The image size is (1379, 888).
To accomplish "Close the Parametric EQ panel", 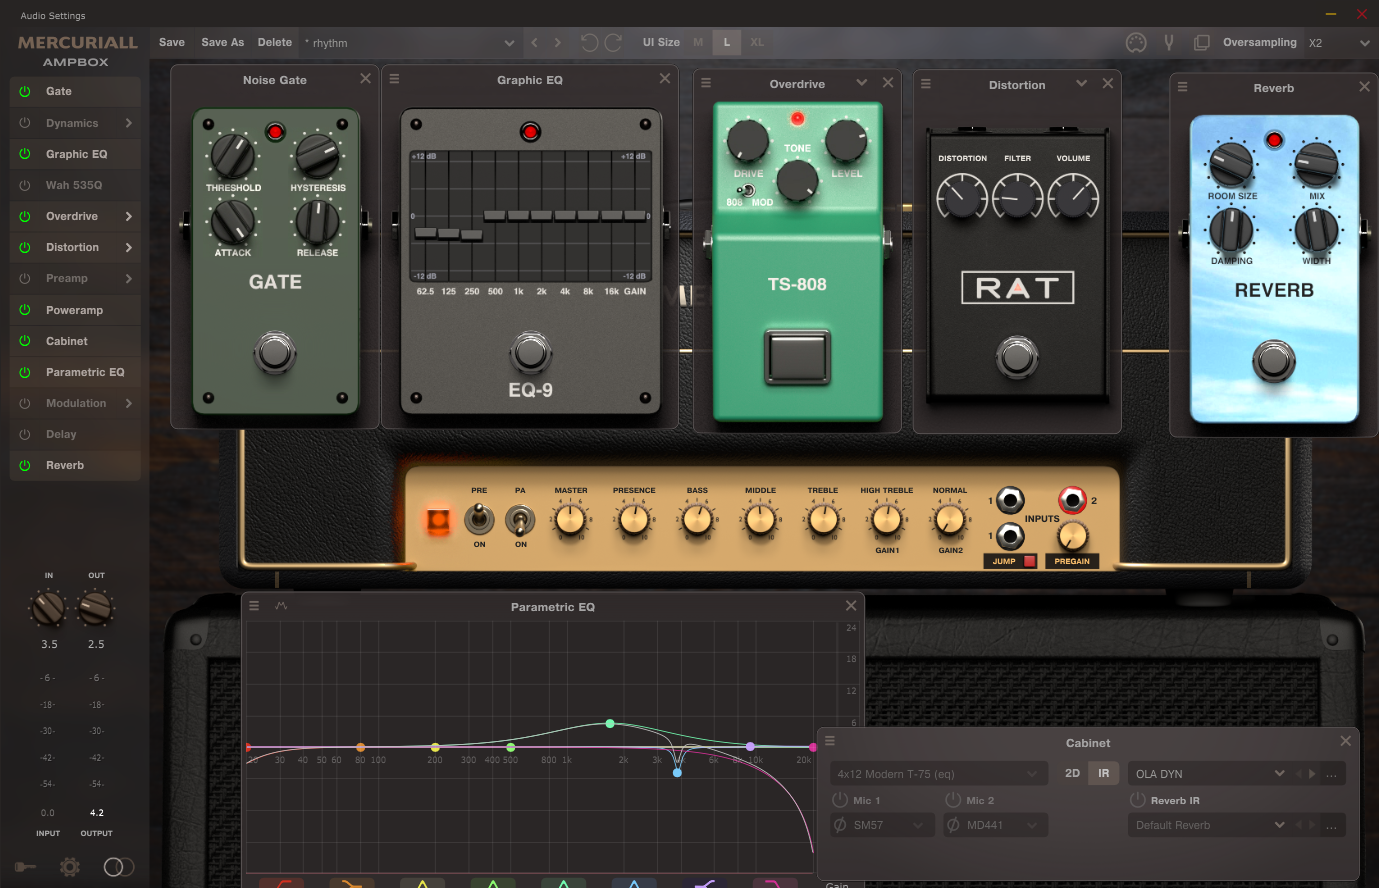I will [x=851, y=606].
